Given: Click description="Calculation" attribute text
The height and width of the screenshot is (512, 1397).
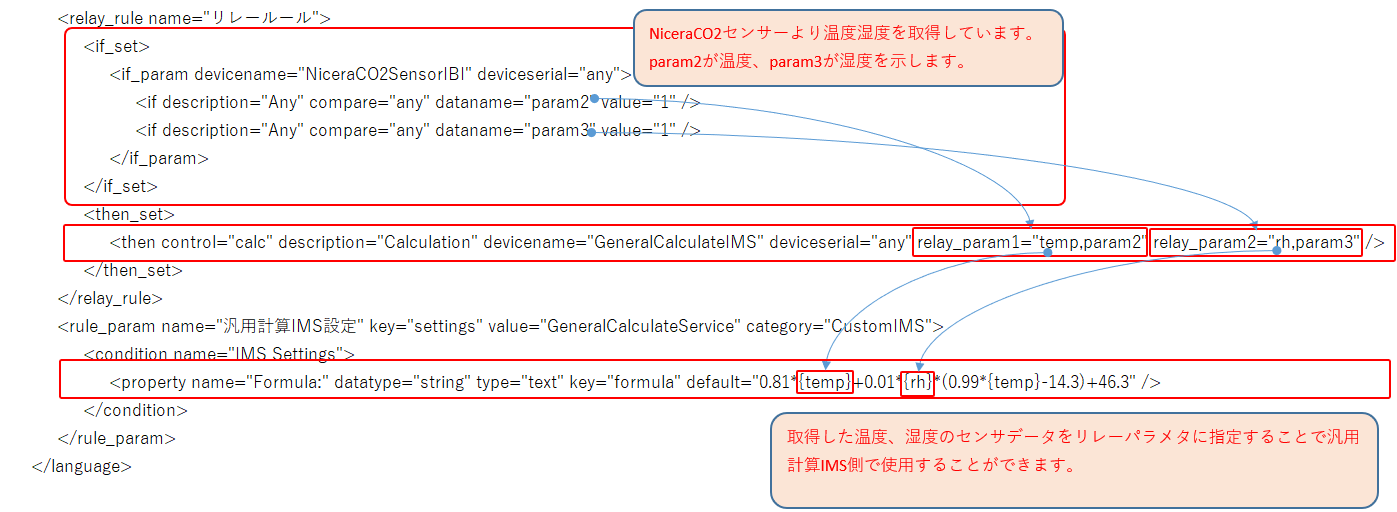Looking at the screenshot, I should [x=379, y=241].
